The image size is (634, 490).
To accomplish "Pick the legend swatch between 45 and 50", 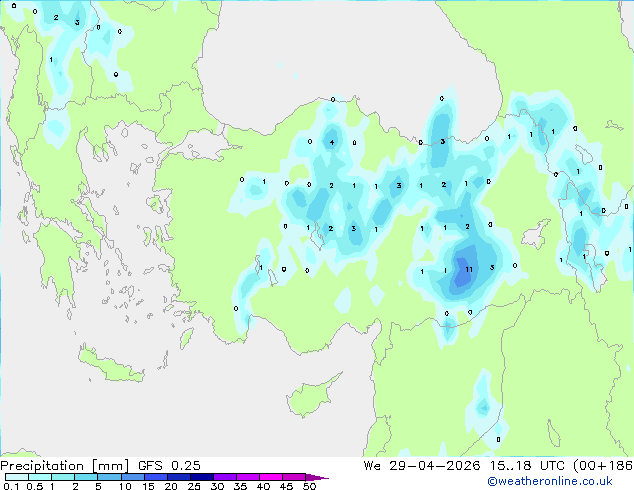I will point(294,477).
